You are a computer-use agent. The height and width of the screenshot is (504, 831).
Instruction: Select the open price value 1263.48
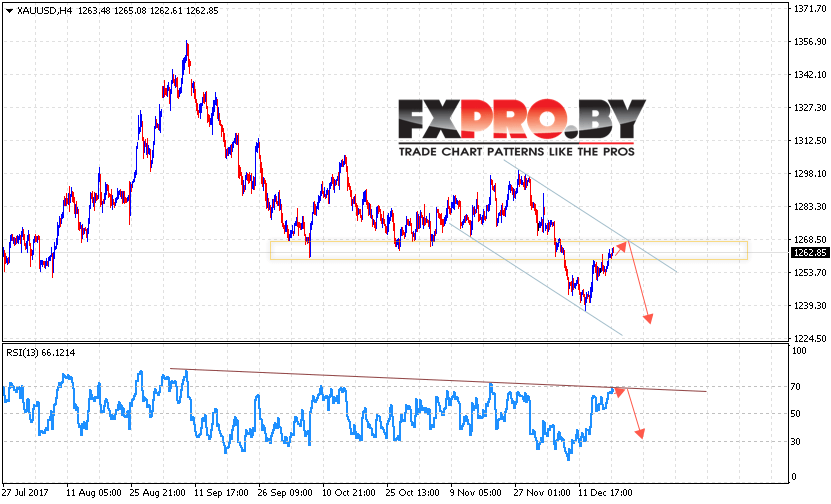[94, 11]
